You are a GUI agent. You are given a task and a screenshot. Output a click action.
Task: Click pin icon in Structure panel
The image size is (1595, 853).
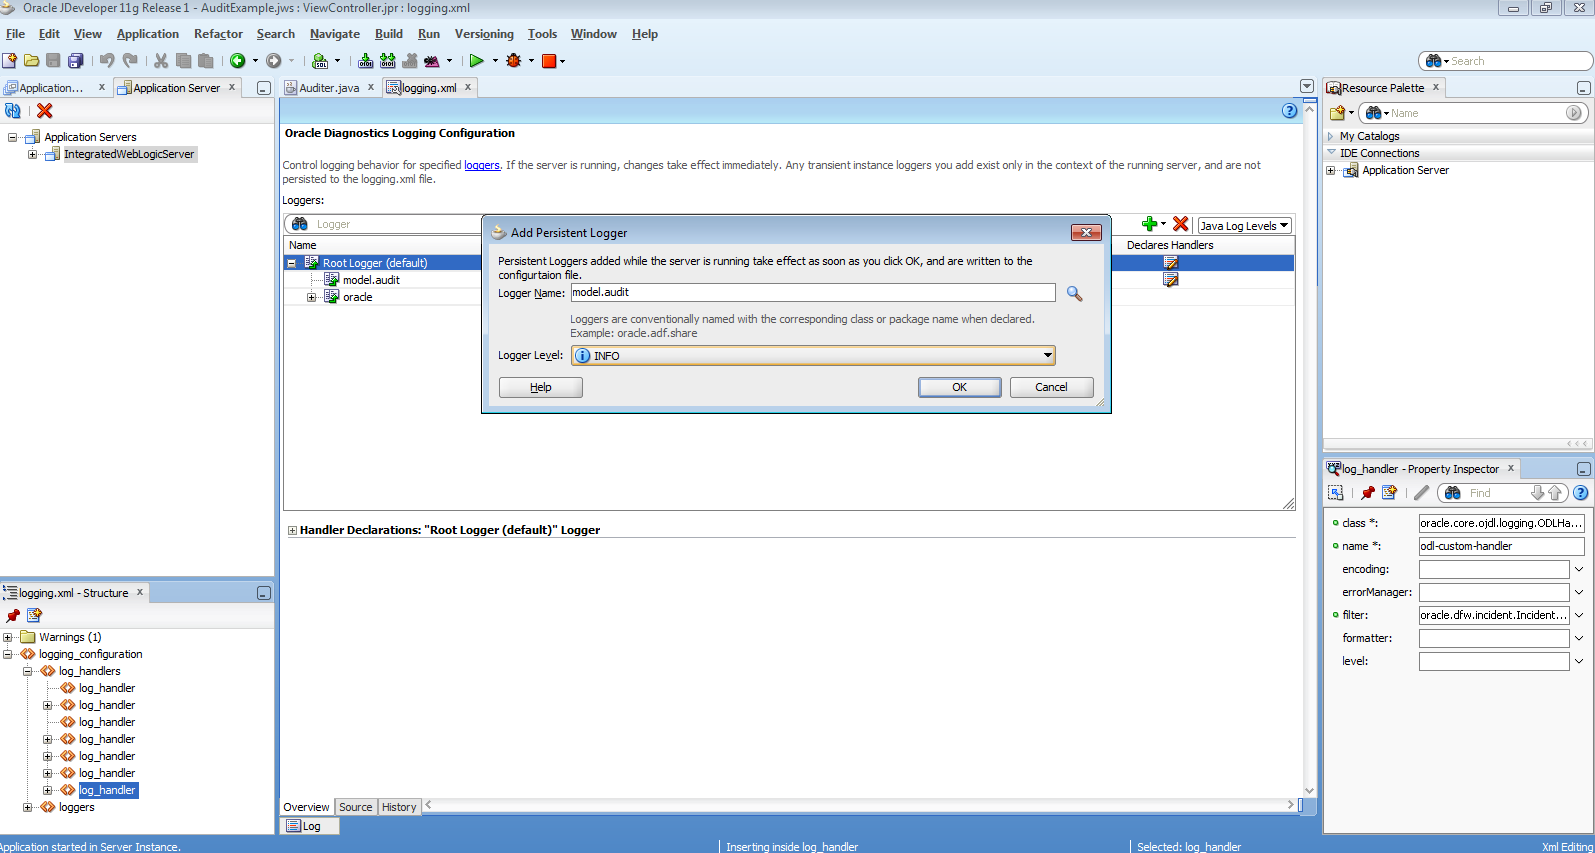tap(13, 615)
